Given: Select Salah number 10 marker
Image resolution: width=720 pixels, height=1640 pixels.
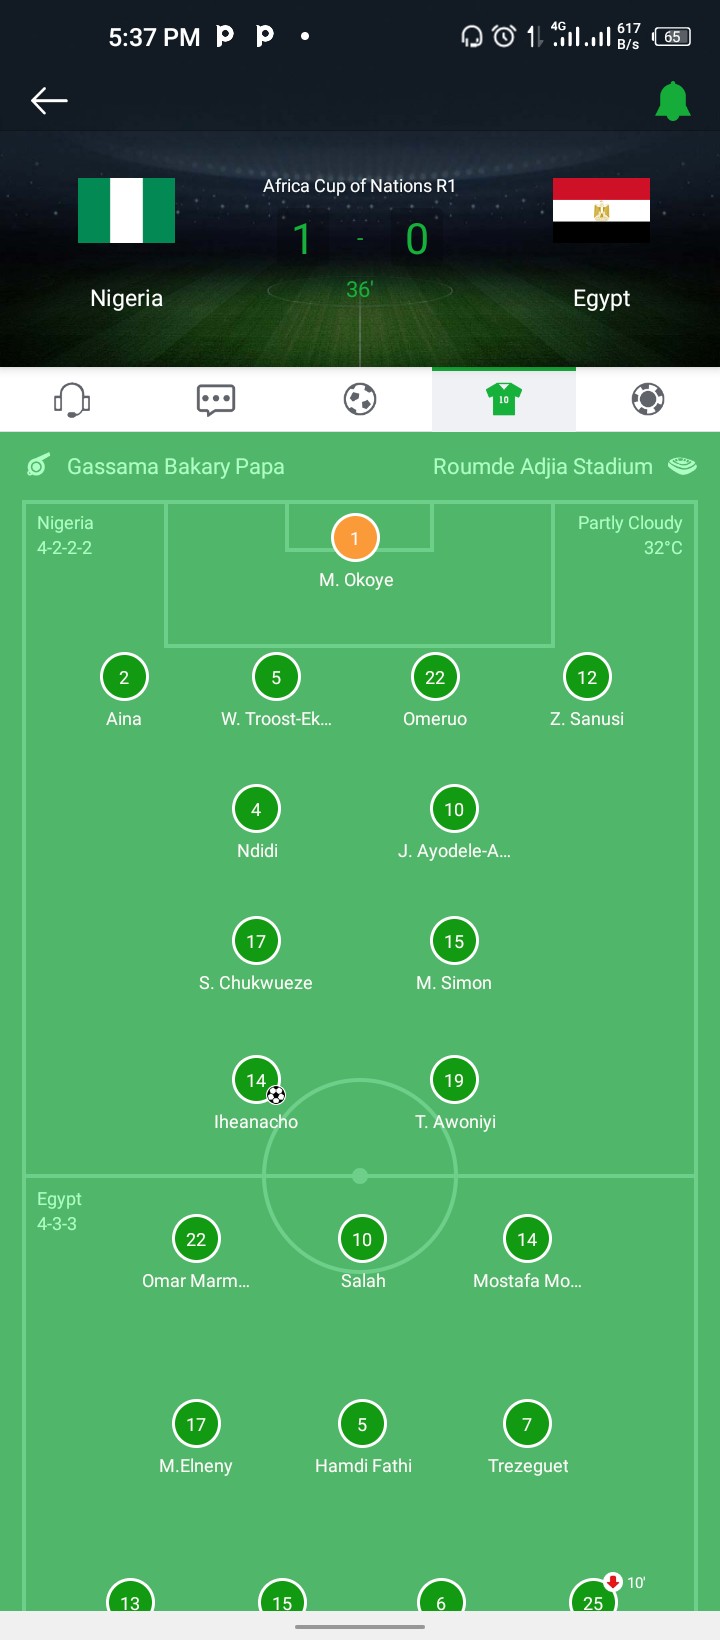Looking at the screenshot, I should coord(362,1239).
